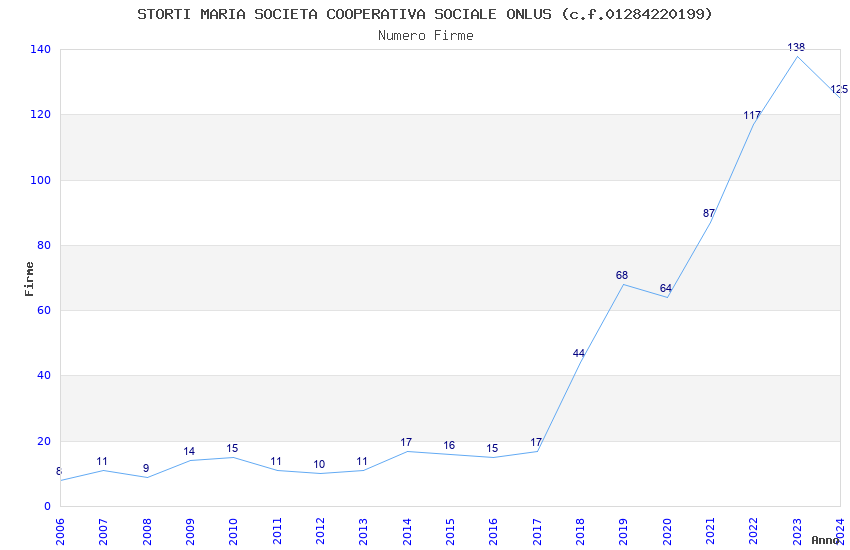
Task: Click the y-axis value 140
Action: [41, 49]
